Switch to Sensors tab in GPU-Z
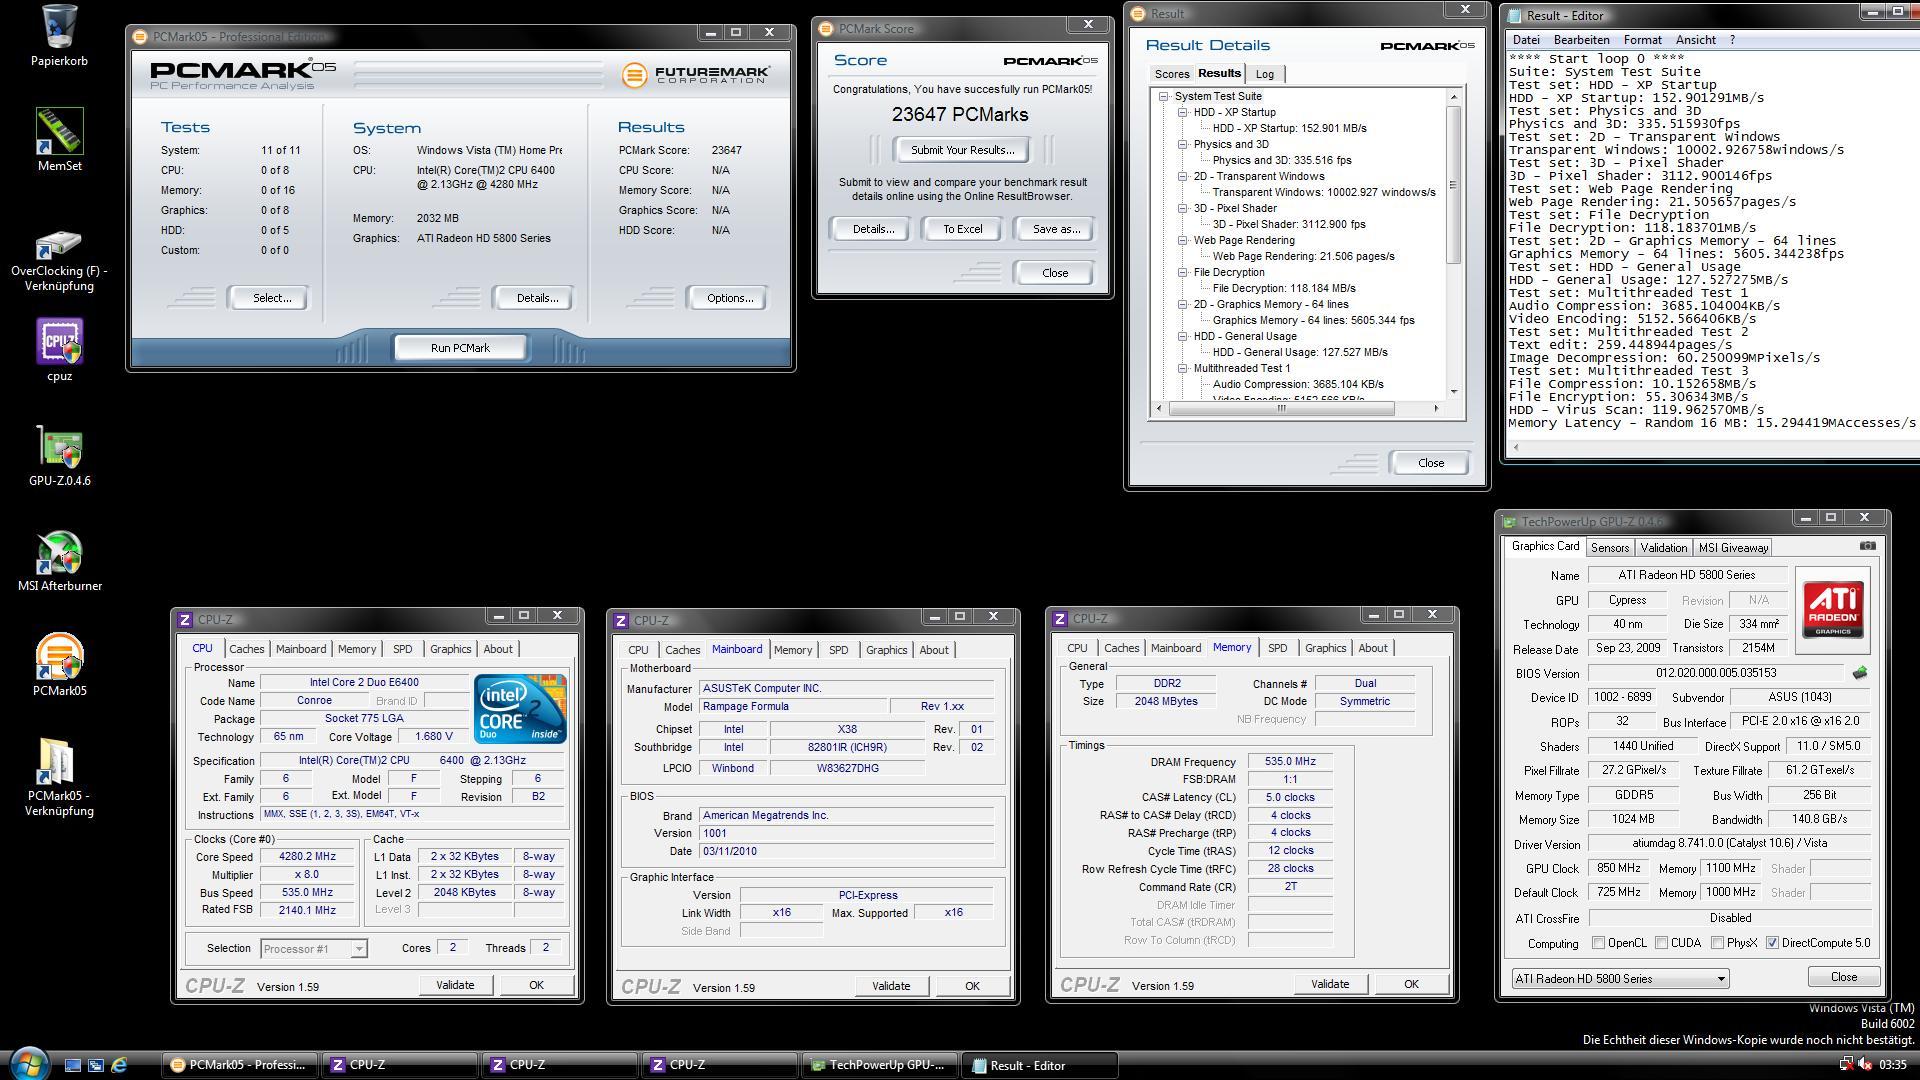Viewport: 1920px width, 1080px height. tap(1610, 547)
